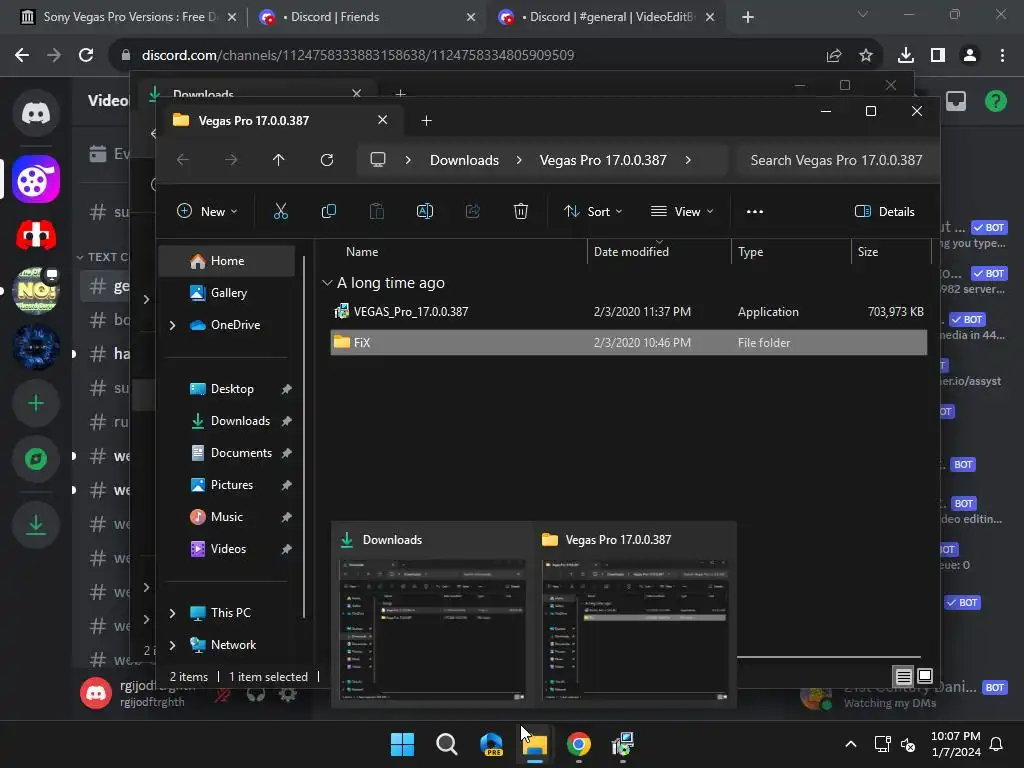
Task: Toggle the Details pane button
Action: 884,211
